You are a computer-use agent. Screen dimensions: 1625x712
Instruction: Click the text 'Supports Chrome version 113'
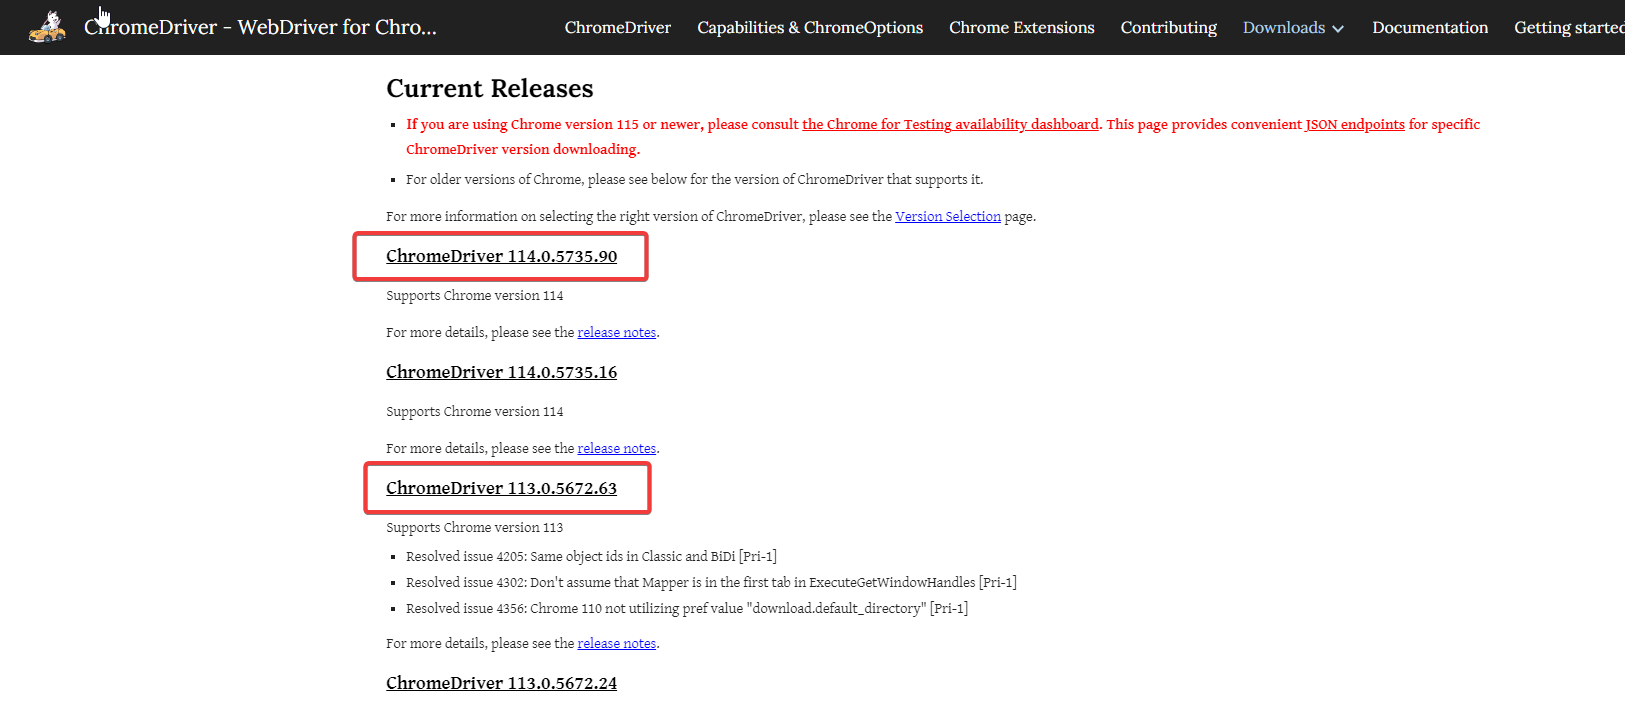click(475, 527)
